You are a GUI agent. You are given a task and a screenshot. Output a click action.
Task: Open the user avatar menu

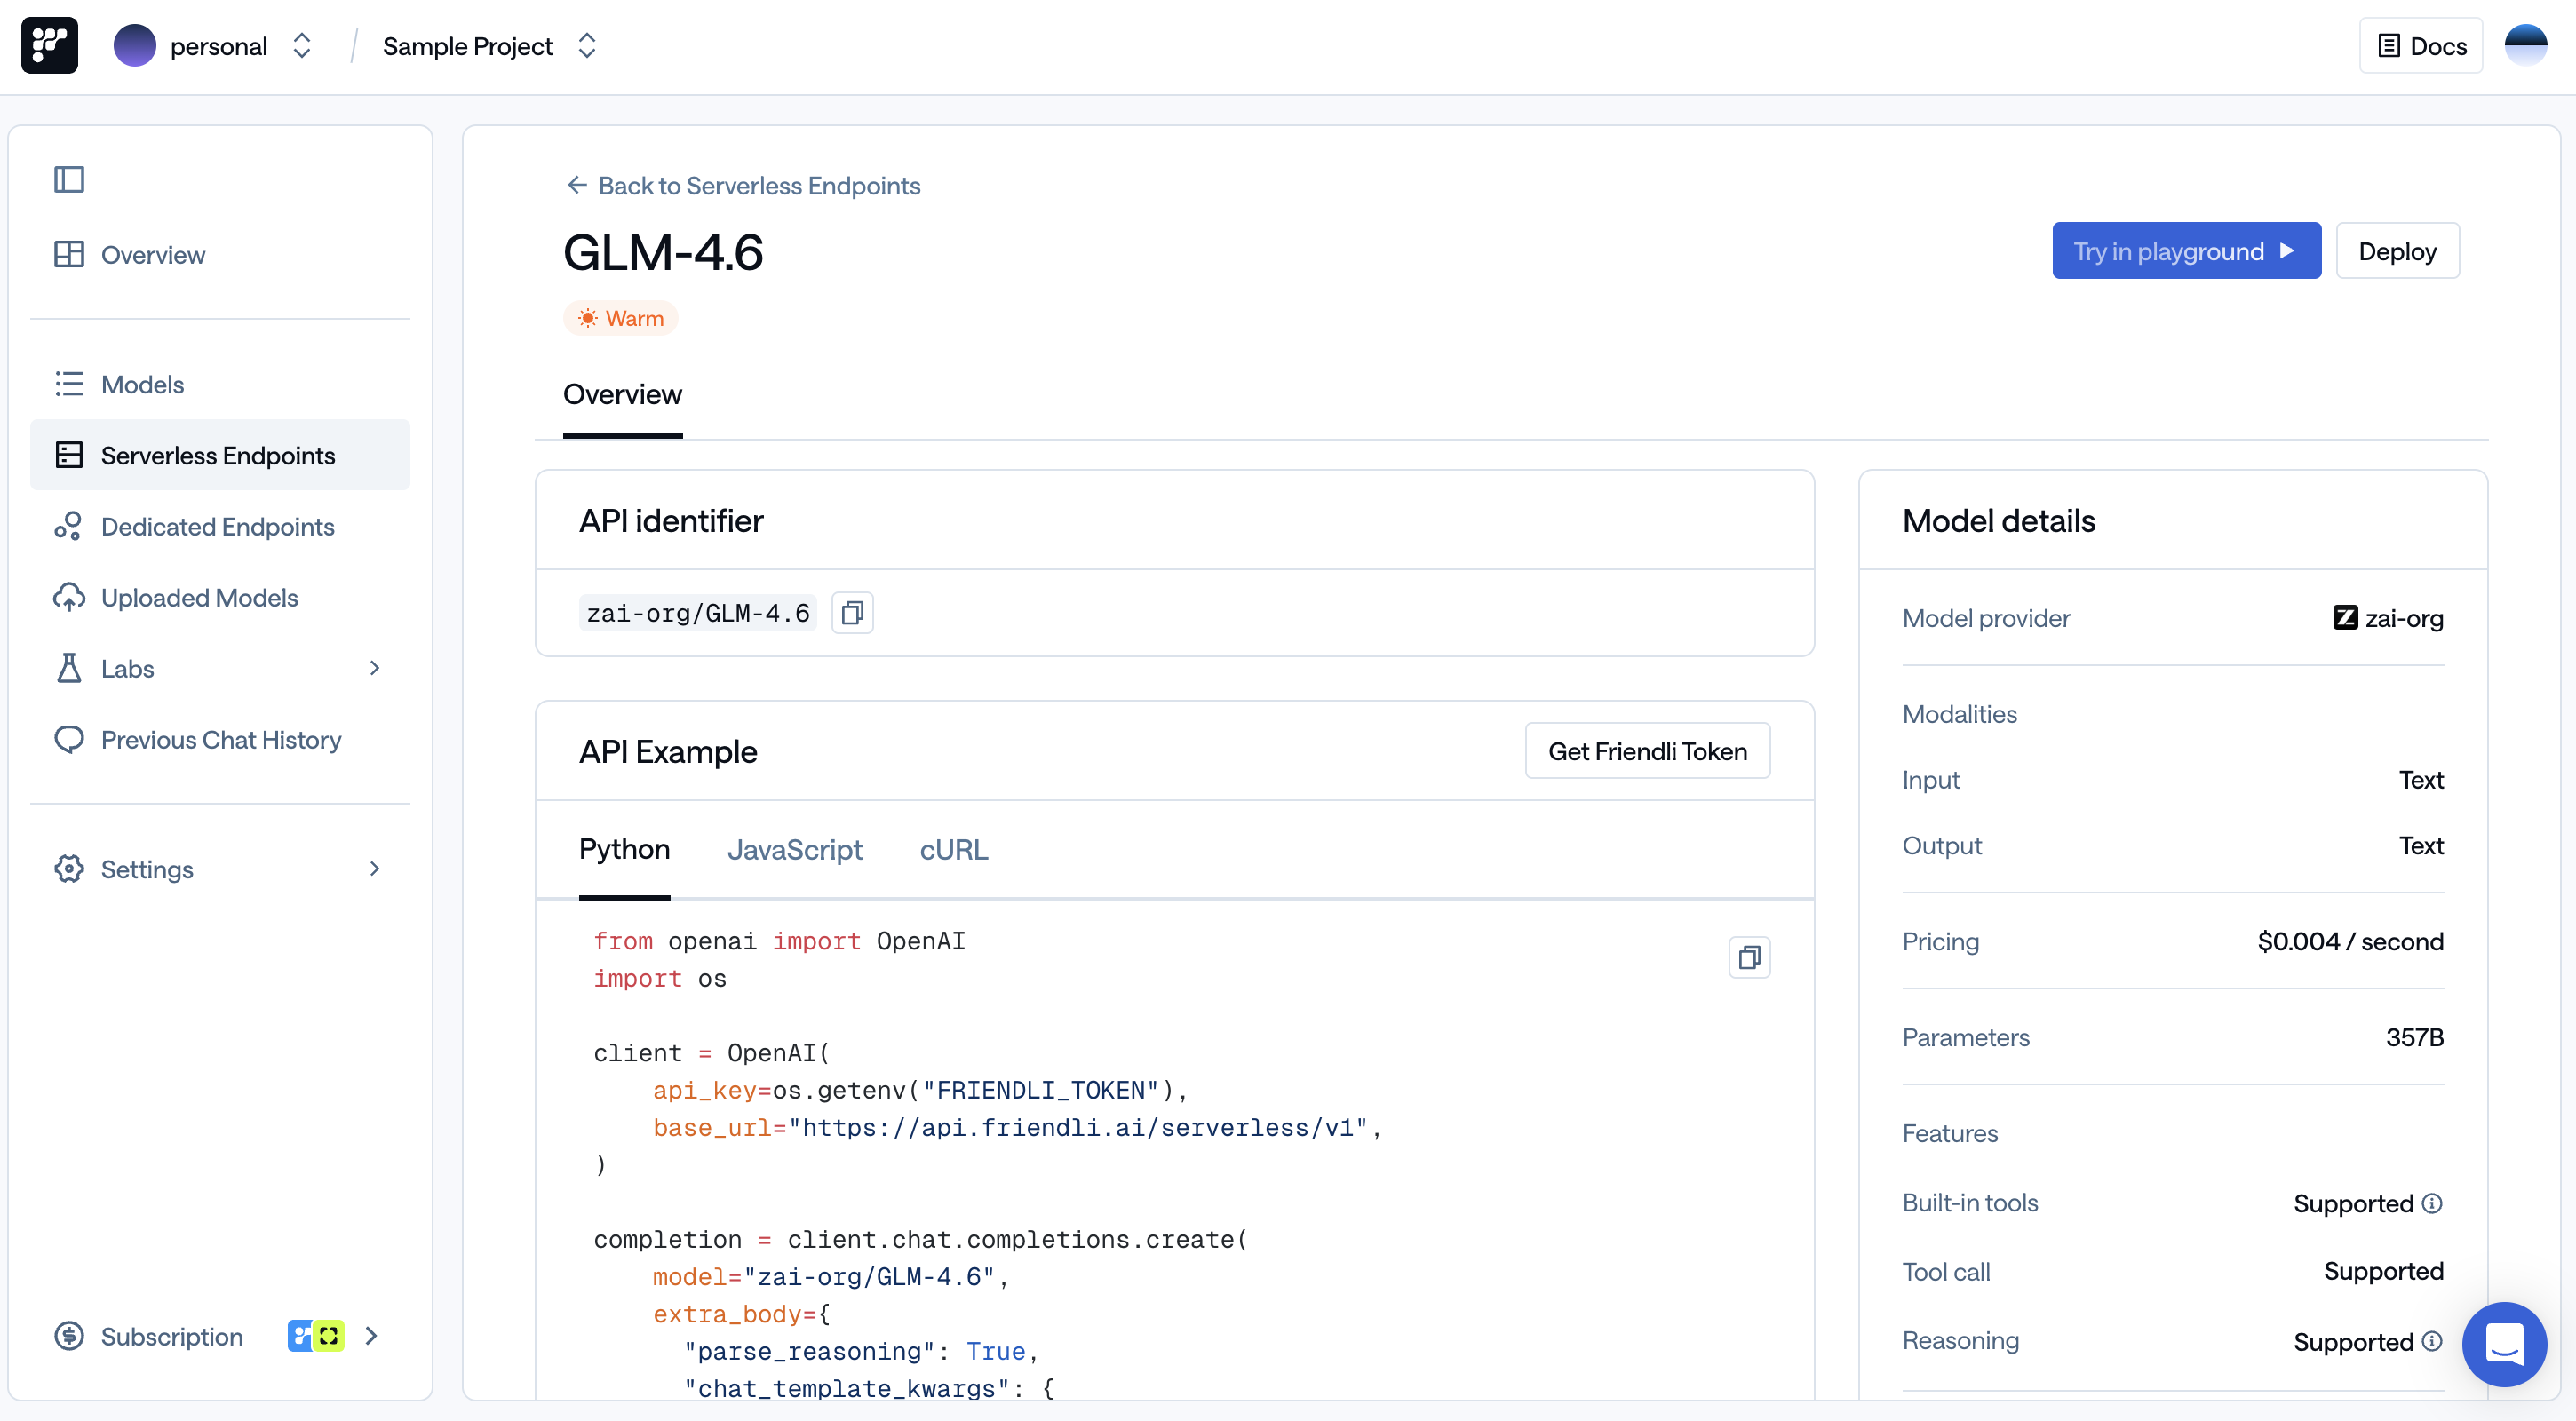click(x=2525, y=45)
